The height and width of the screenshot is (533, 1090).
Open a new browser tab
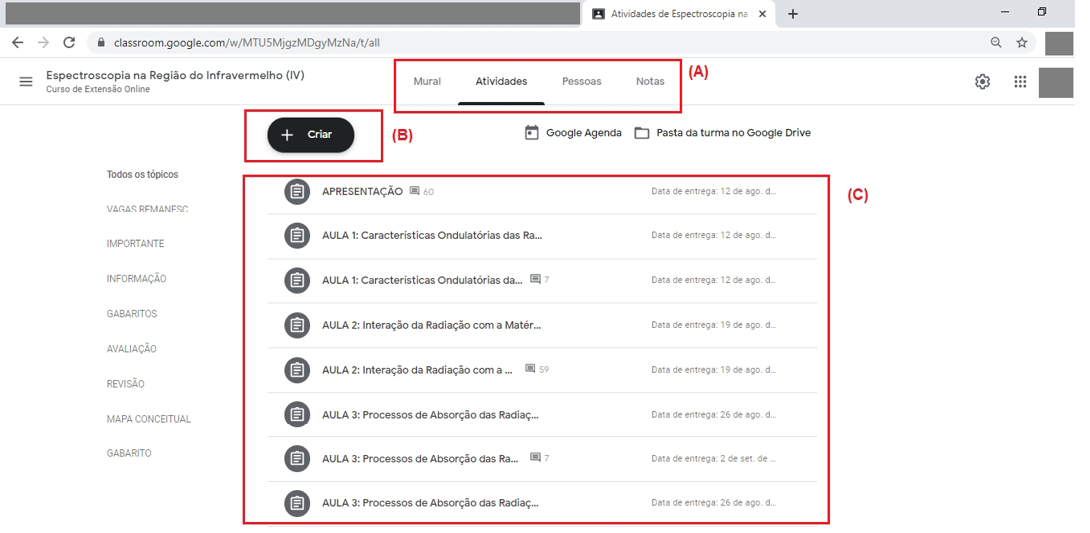pyautogui.click(x=793, y=14)
